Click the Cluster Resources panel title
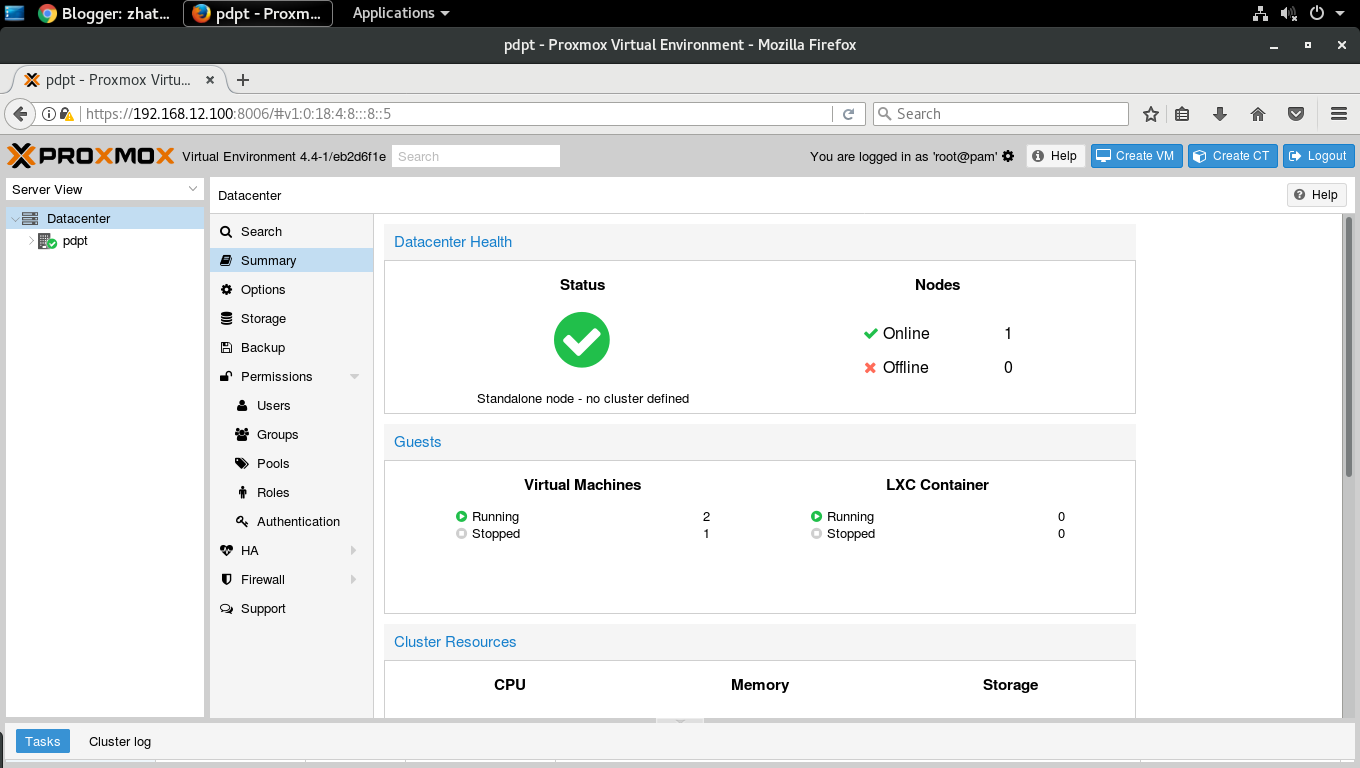The width and height of the screenshot is (1360, 768). [x=455, y=642]
